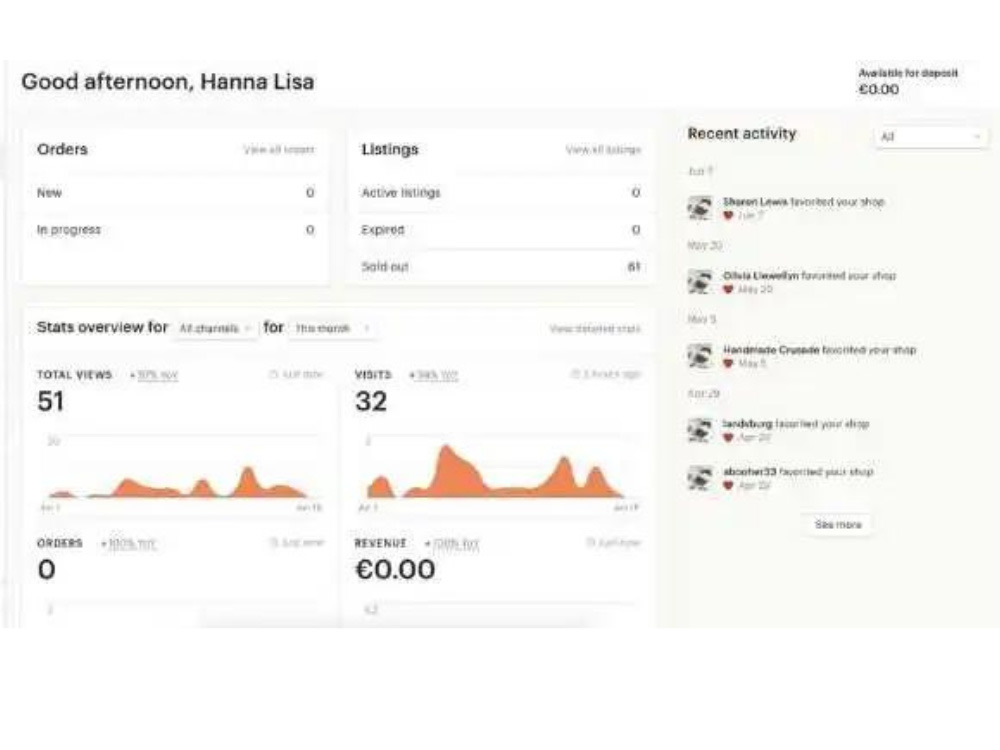Open abooher33's profile name link
This screenshot has width=1000, height=750.
click(749, 471)
